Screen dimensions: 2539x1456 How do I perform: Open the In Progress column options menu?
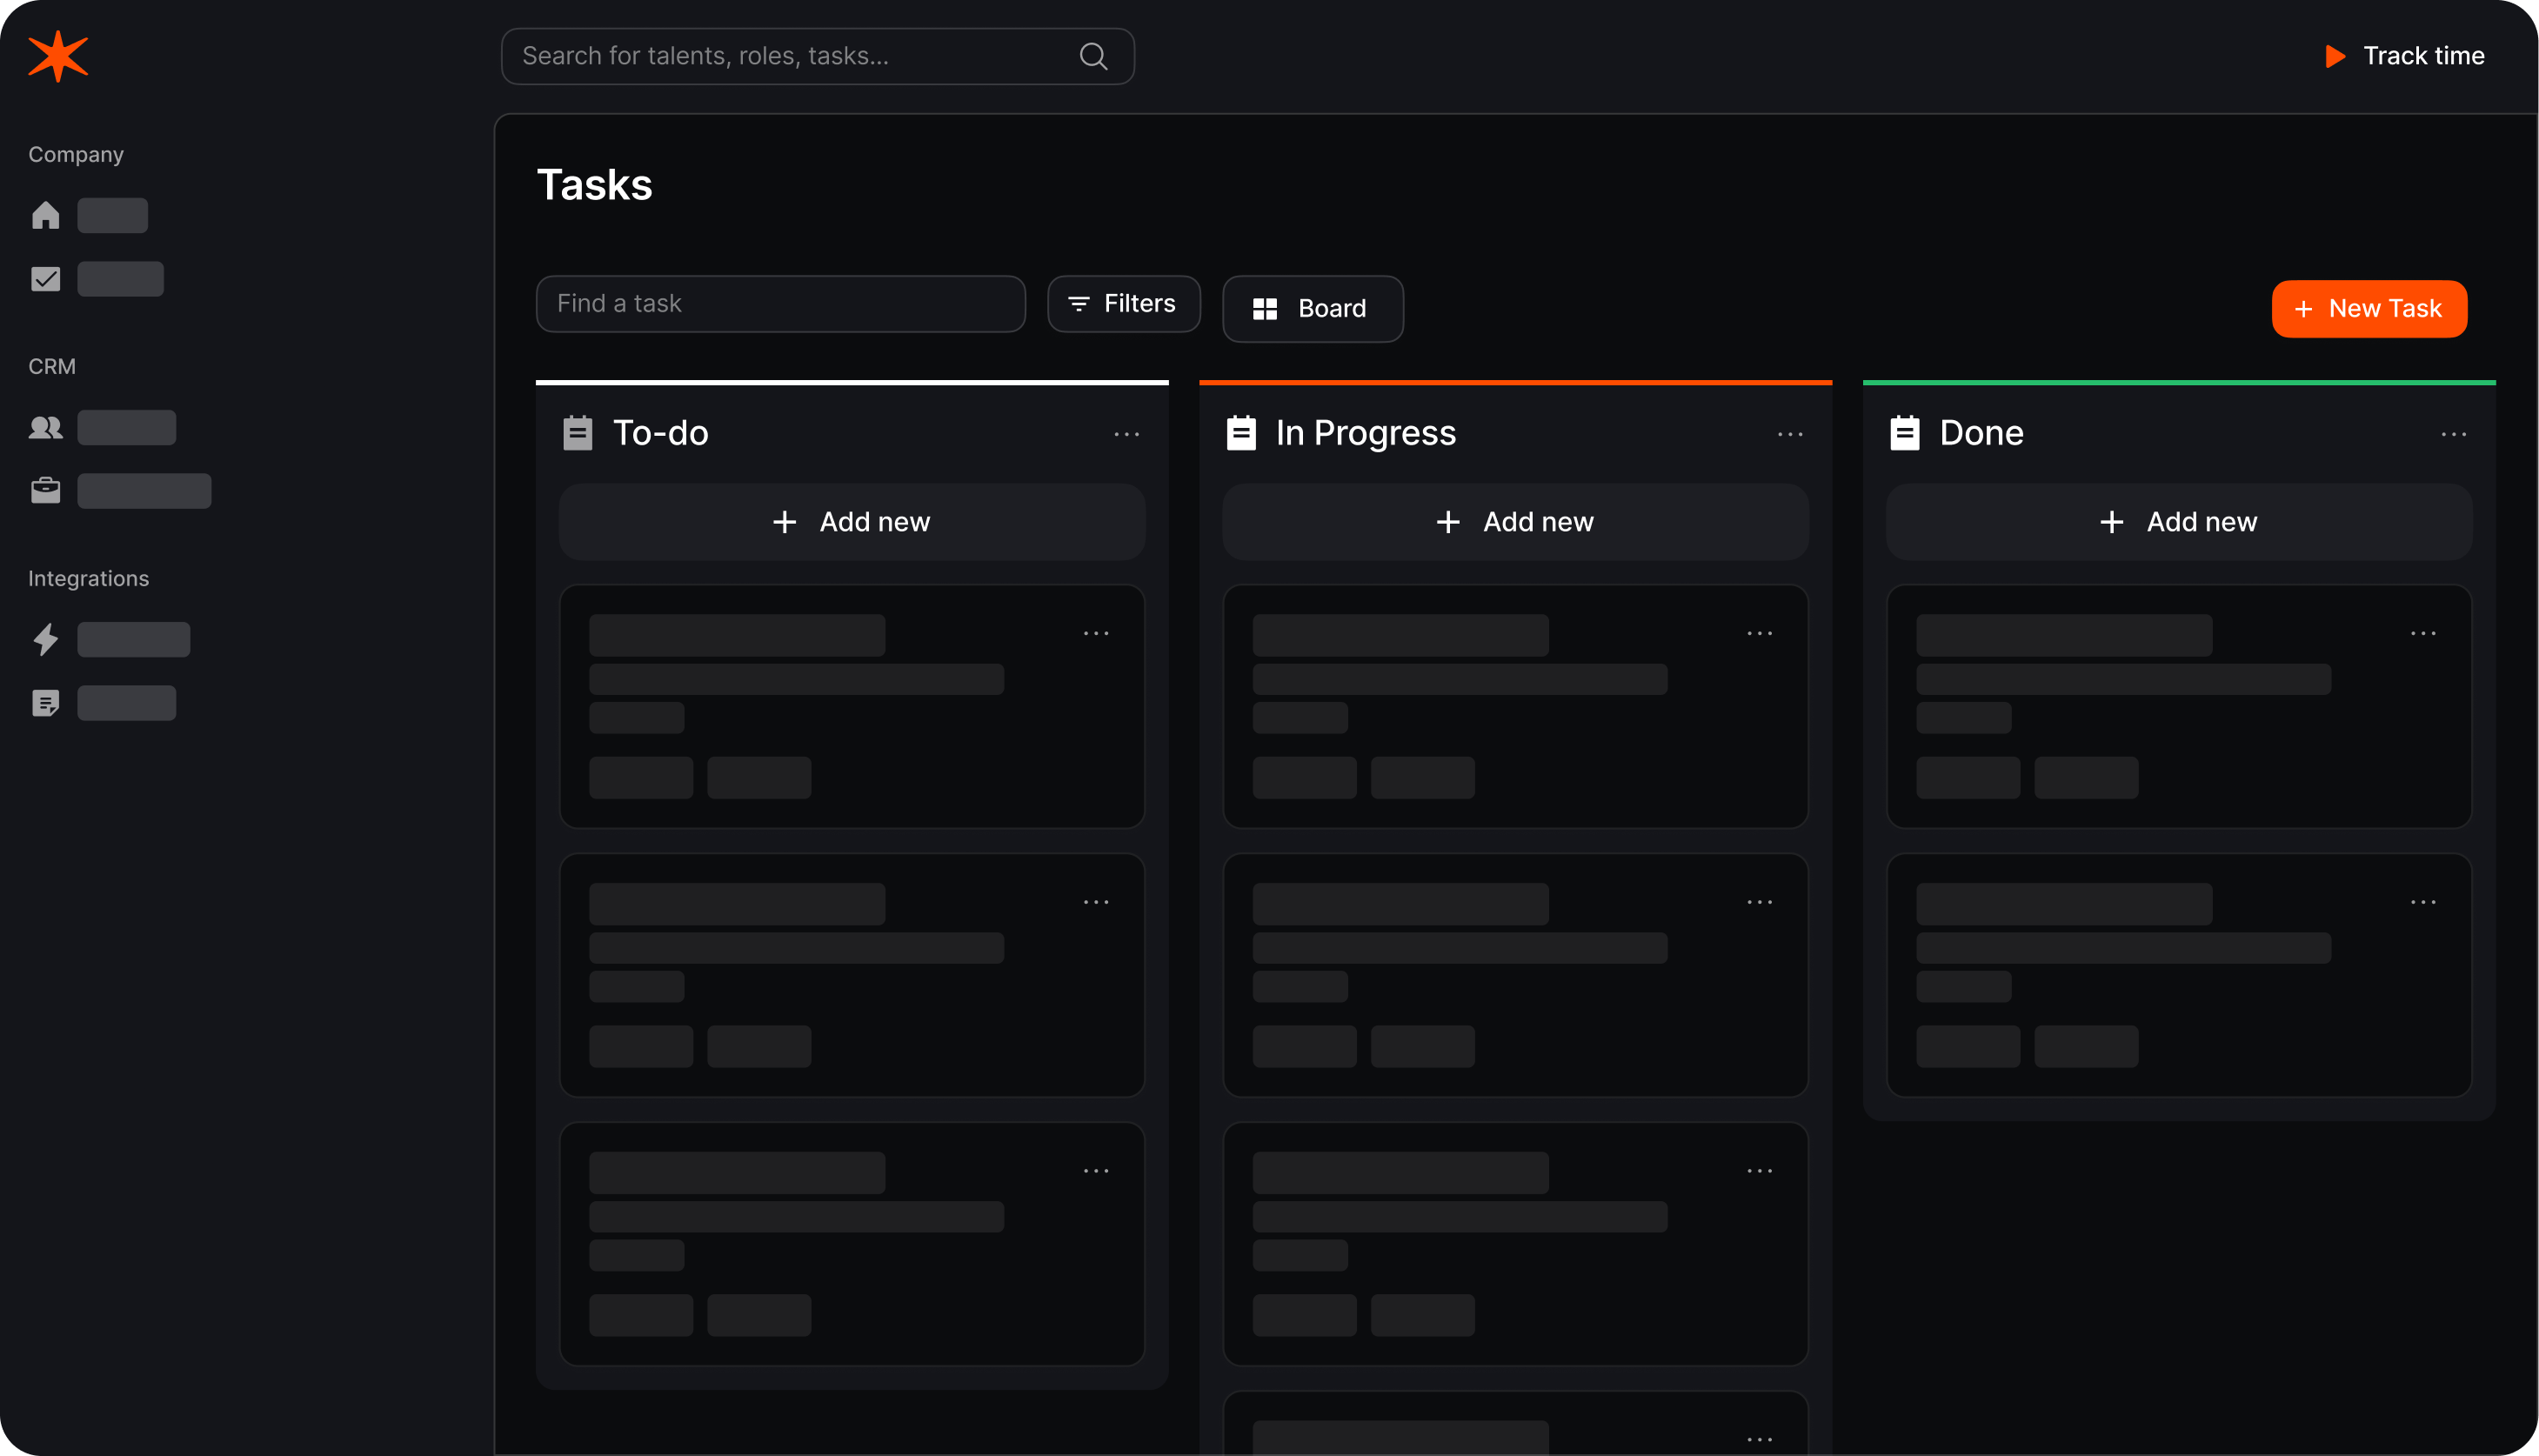coord(1790,434)
